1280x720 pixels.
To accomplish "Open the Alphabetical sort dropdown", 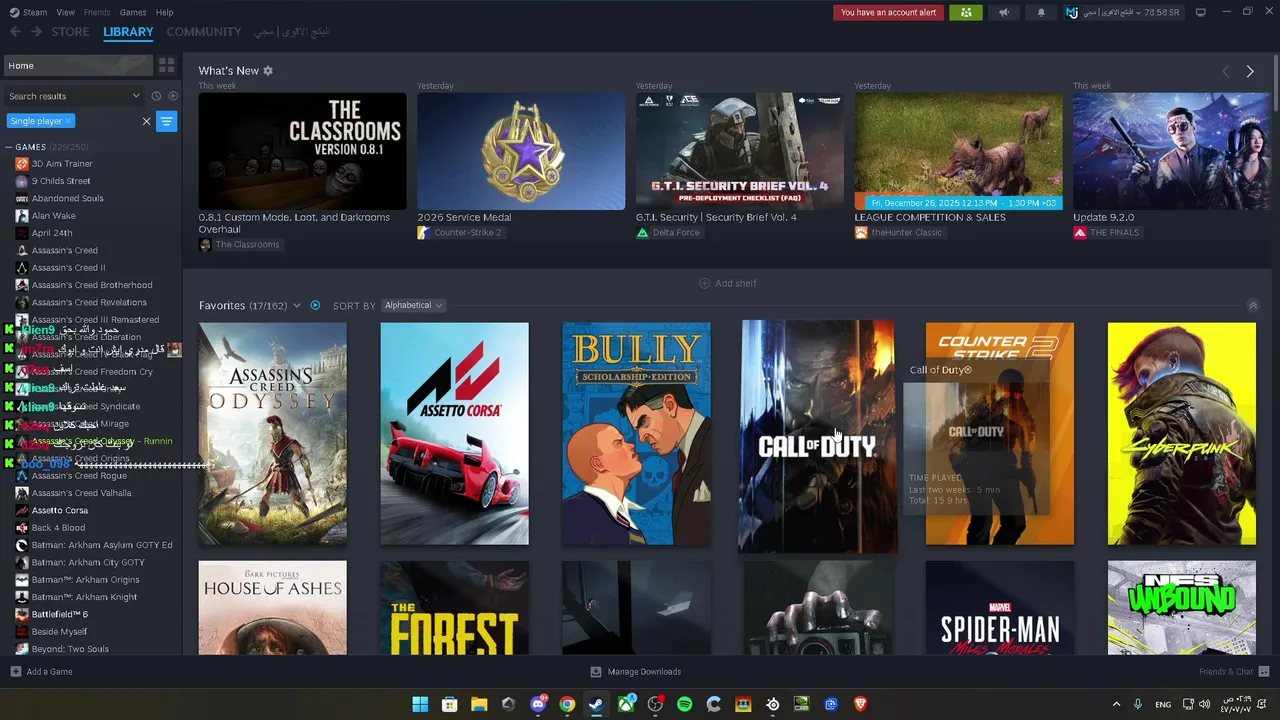I will pos(413,305).
